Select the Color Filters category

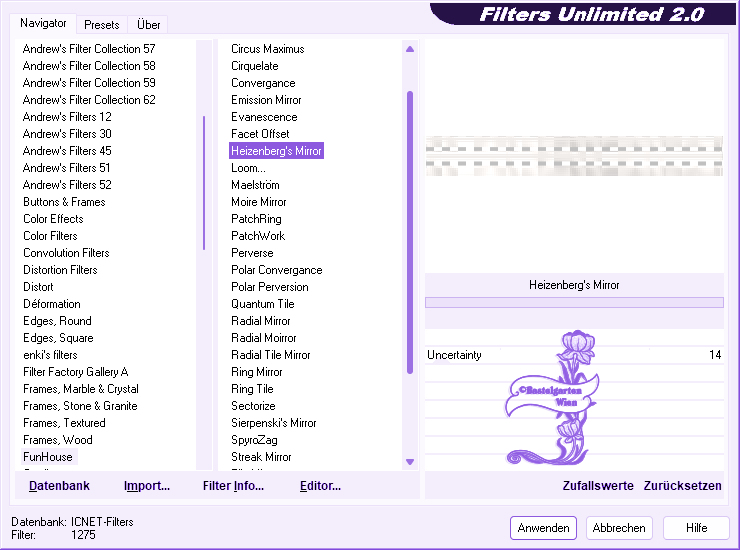[x=50, y=236]
